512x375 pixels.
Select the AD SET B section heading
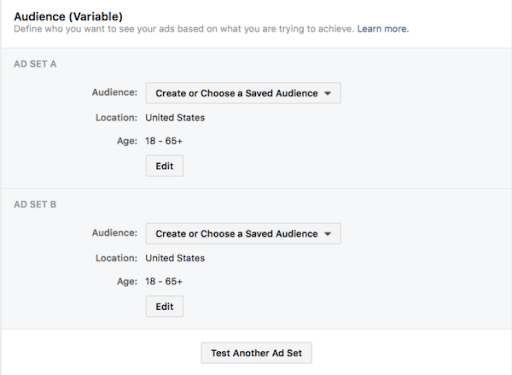click(35, 204)
